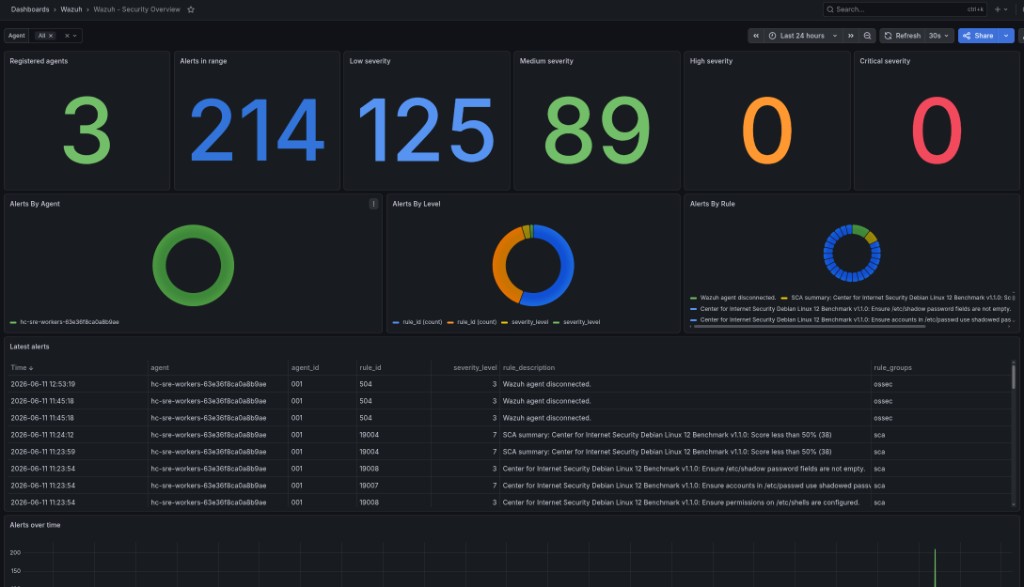
Task: Expand the Agent variable dropdown
Action: tap(75, 36)
